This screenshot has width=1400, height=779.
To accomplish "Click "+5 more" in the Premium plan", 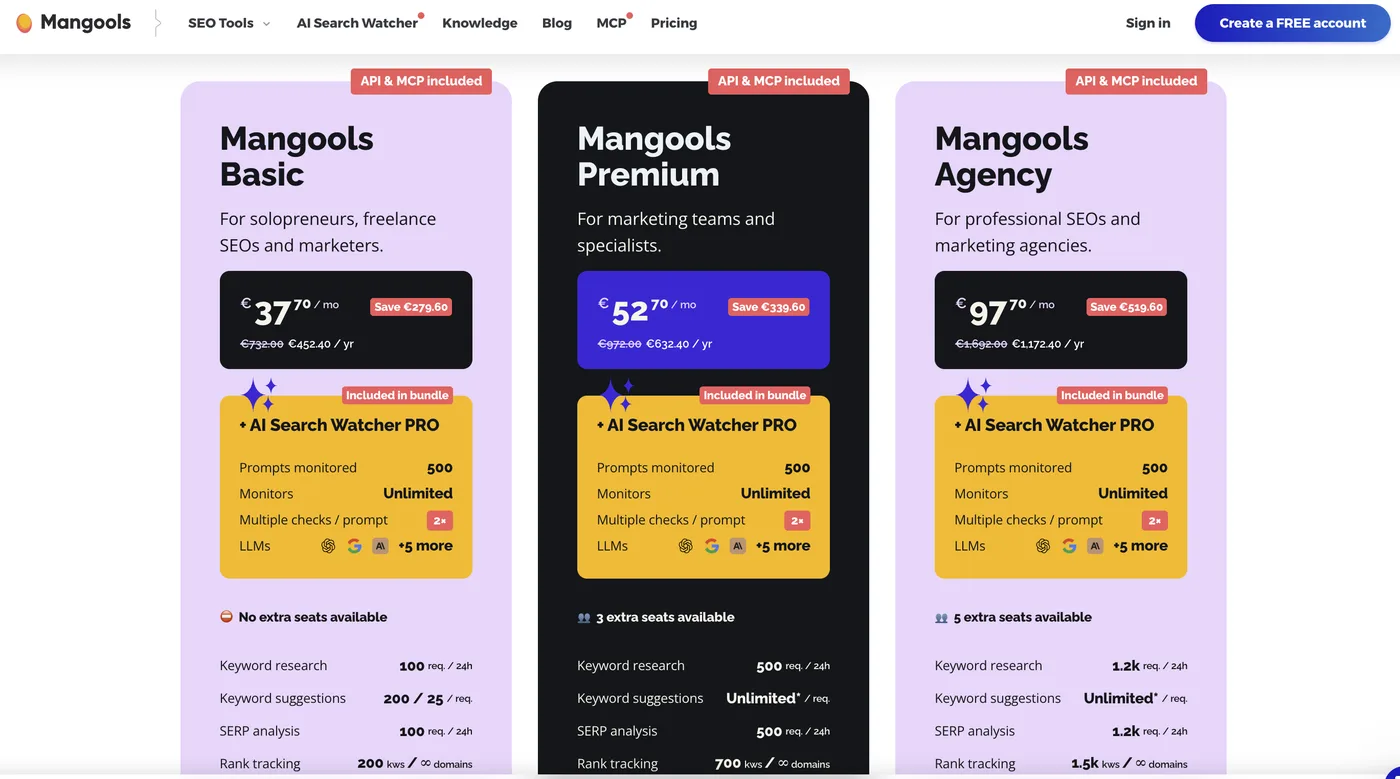I will click(x=783, y=546).
